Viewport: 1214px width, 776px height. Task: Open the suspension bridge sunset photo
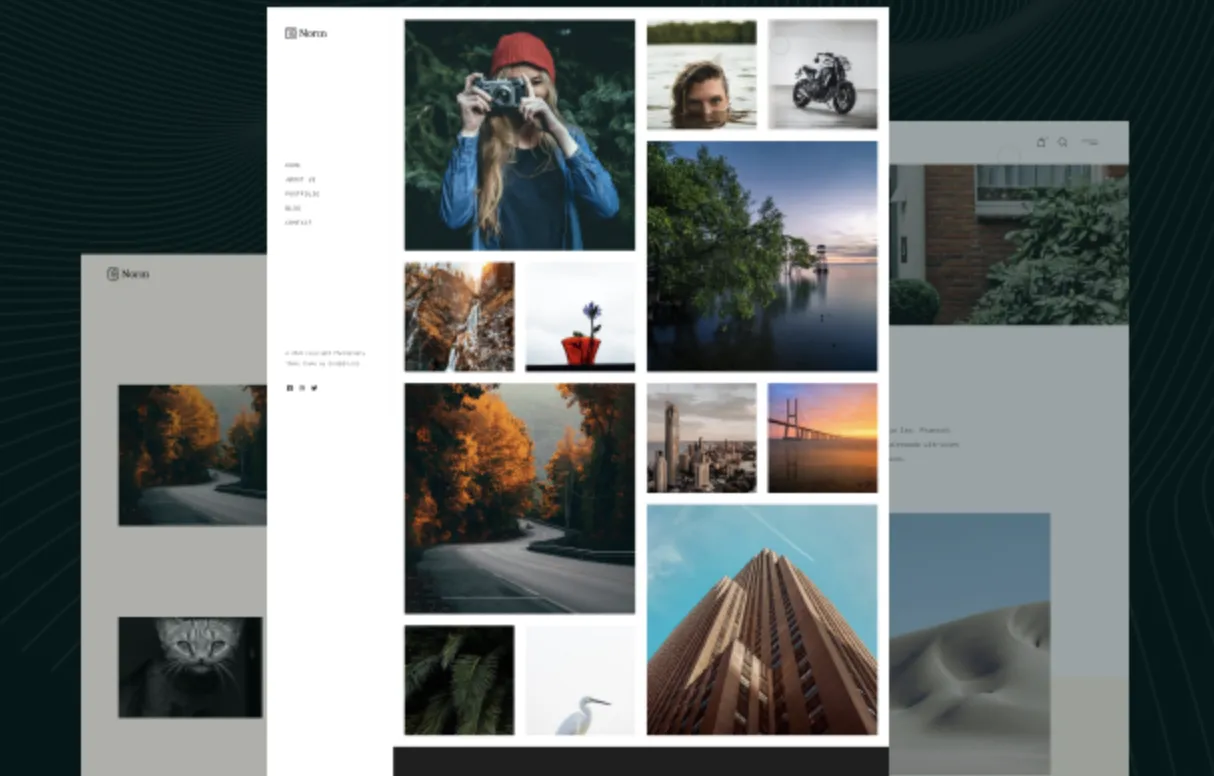point(823,438)
